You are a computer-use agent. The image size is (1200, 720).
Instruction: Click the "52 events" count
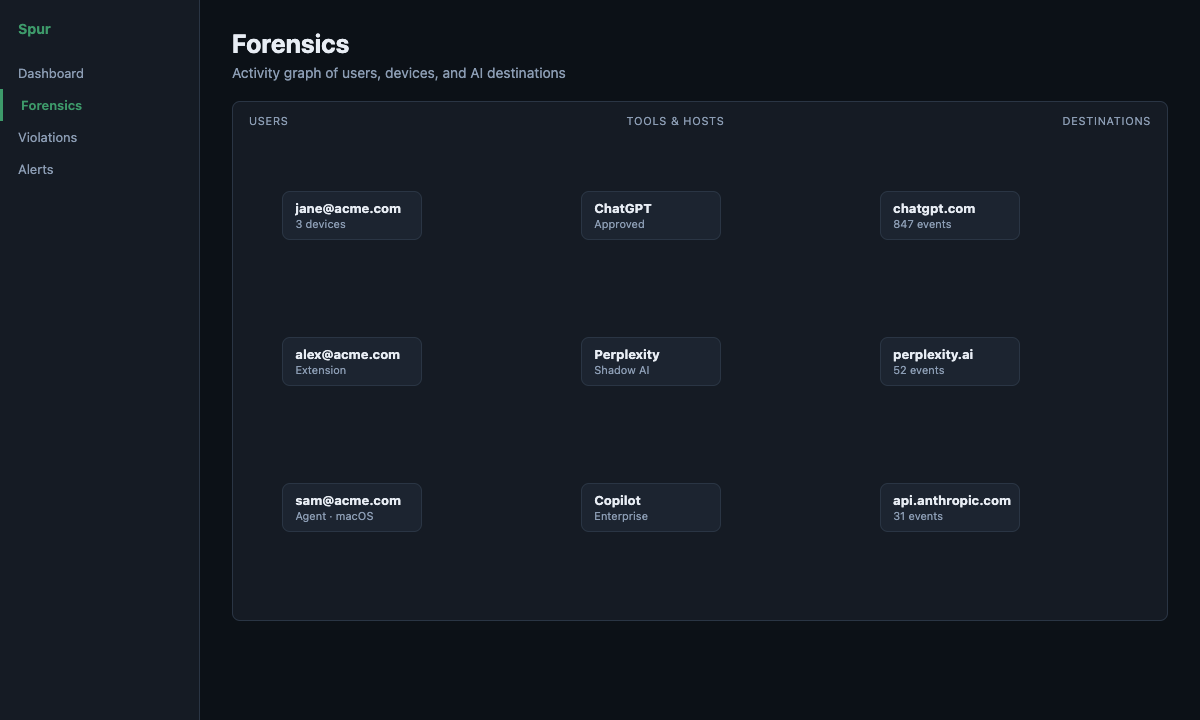tap(919, 370)
